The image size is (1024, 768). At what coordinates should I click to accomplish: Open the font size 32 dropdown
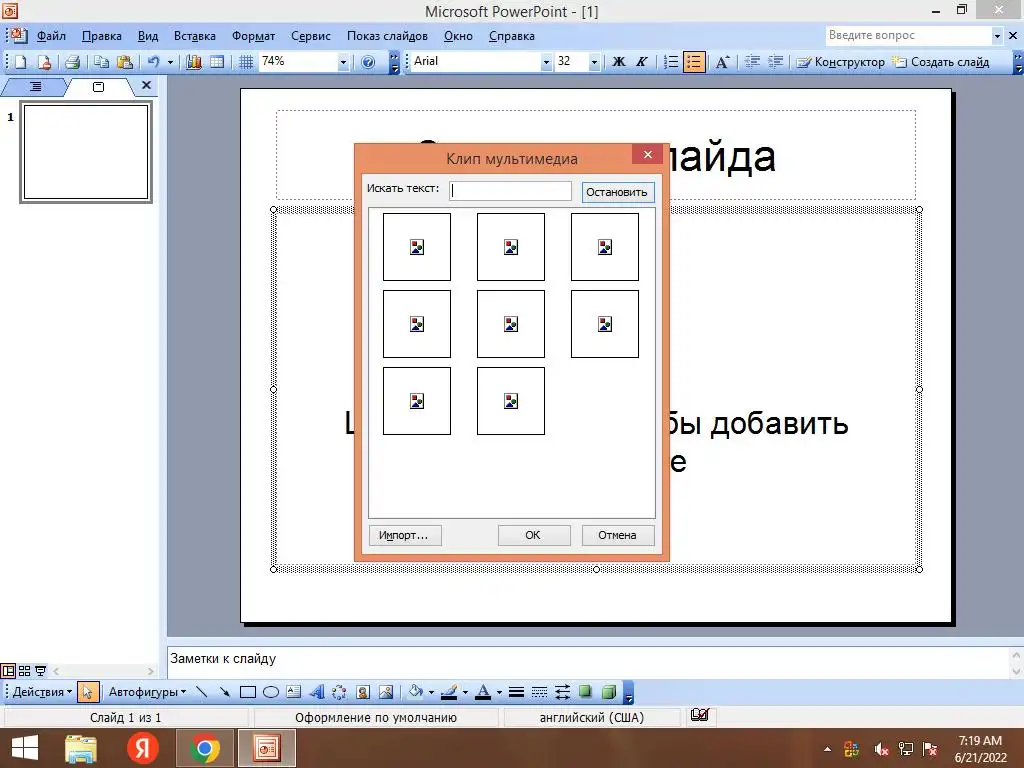[594, 62]
